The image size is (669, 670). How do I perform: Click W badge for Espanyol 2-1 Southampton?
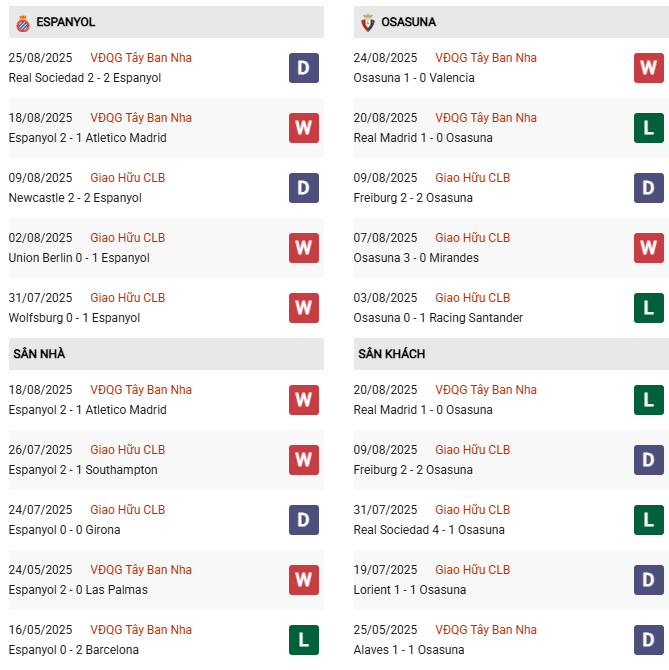[x=304, y=460]
